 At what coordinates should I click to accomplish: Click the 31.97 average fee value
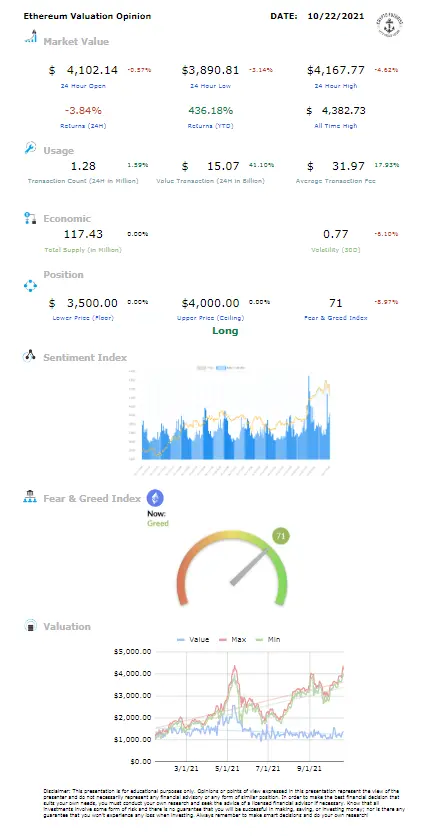349,166
